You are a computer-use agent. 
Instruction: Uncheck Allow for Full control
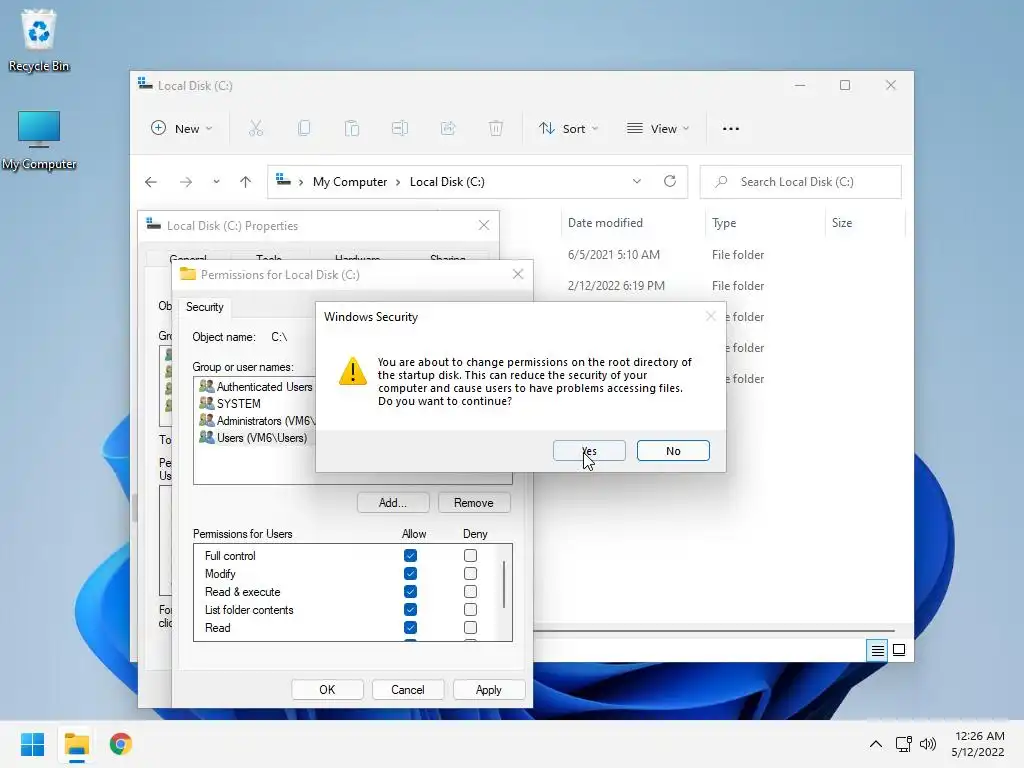pyautogui.click(x=410, y=556)
